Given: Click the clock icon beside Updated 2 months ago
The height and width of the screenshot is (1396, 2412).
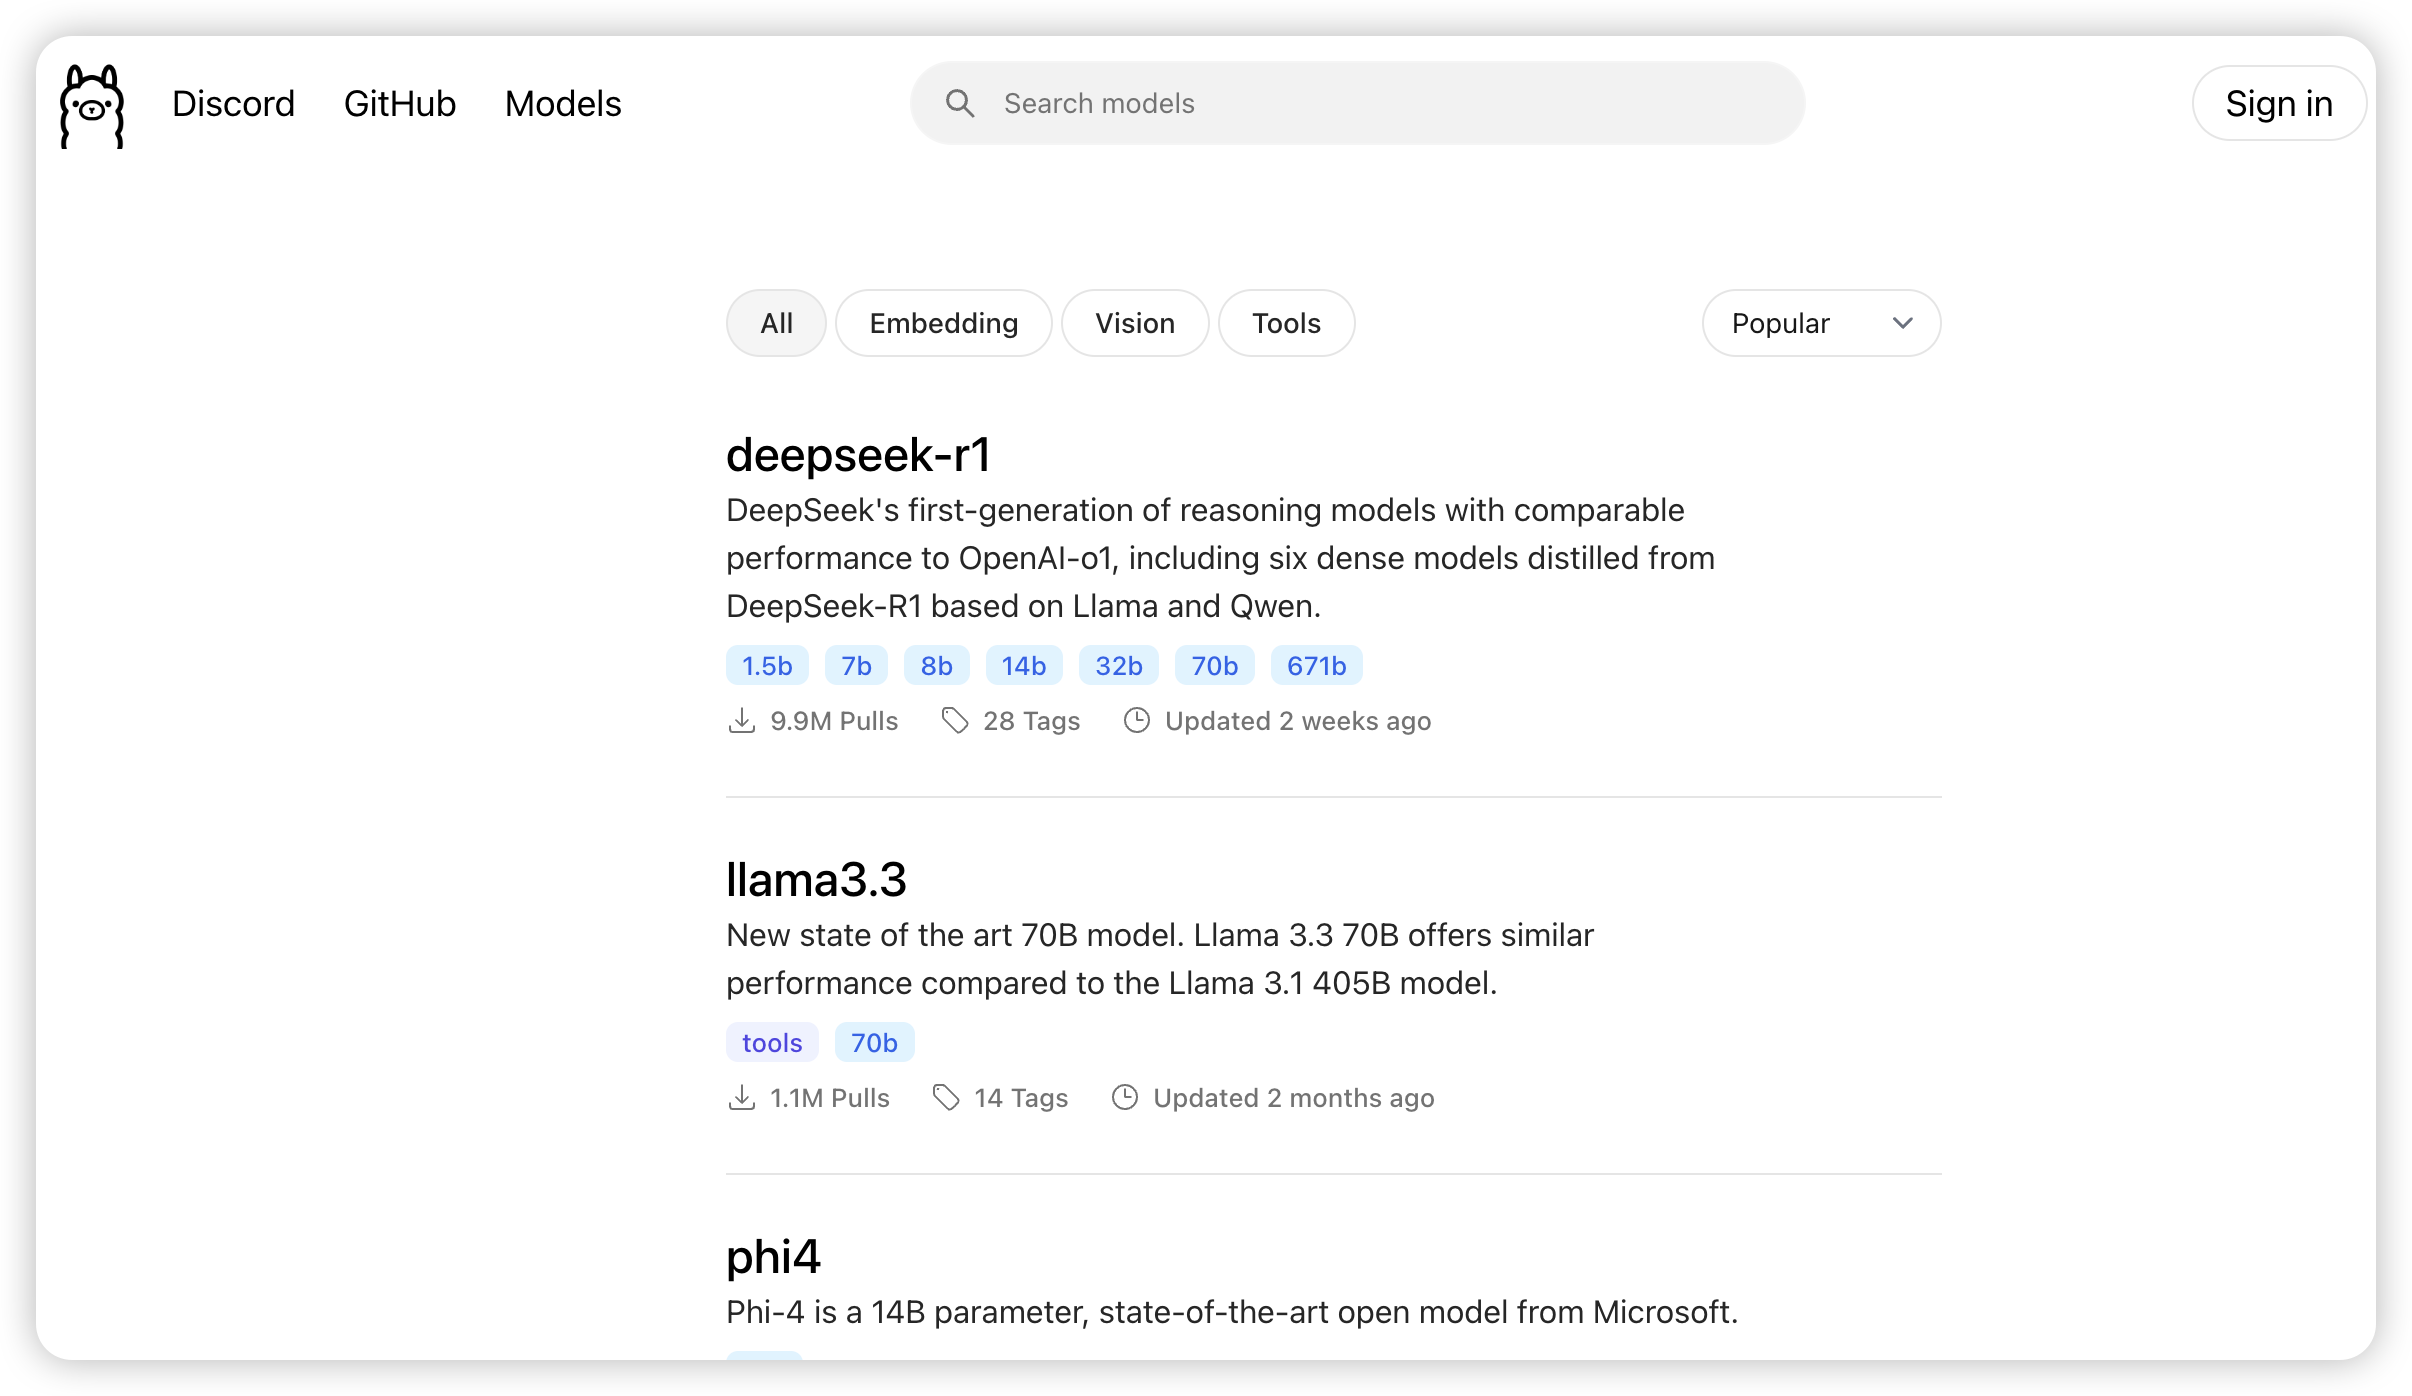Looking at the screenshot, I should coord(1125,1098).
